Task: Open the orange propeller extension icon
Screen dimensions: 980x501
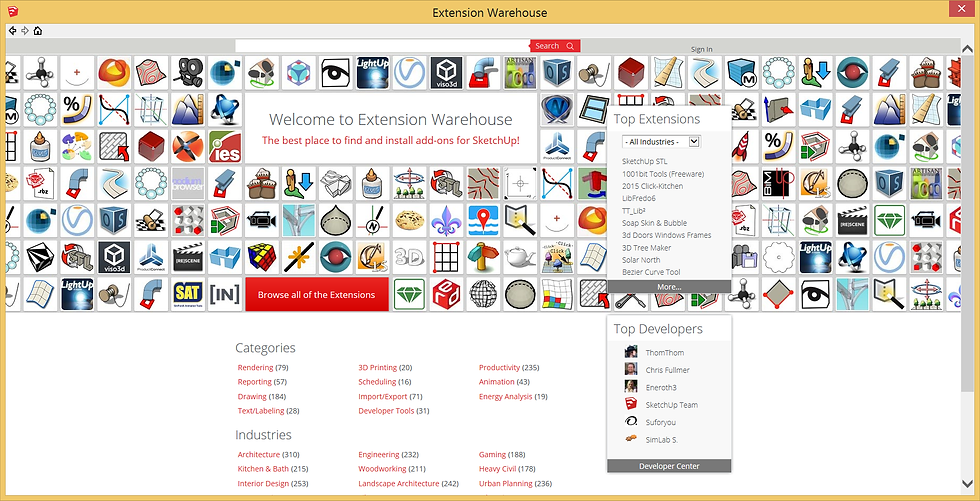Action: (x=188, y=147)
